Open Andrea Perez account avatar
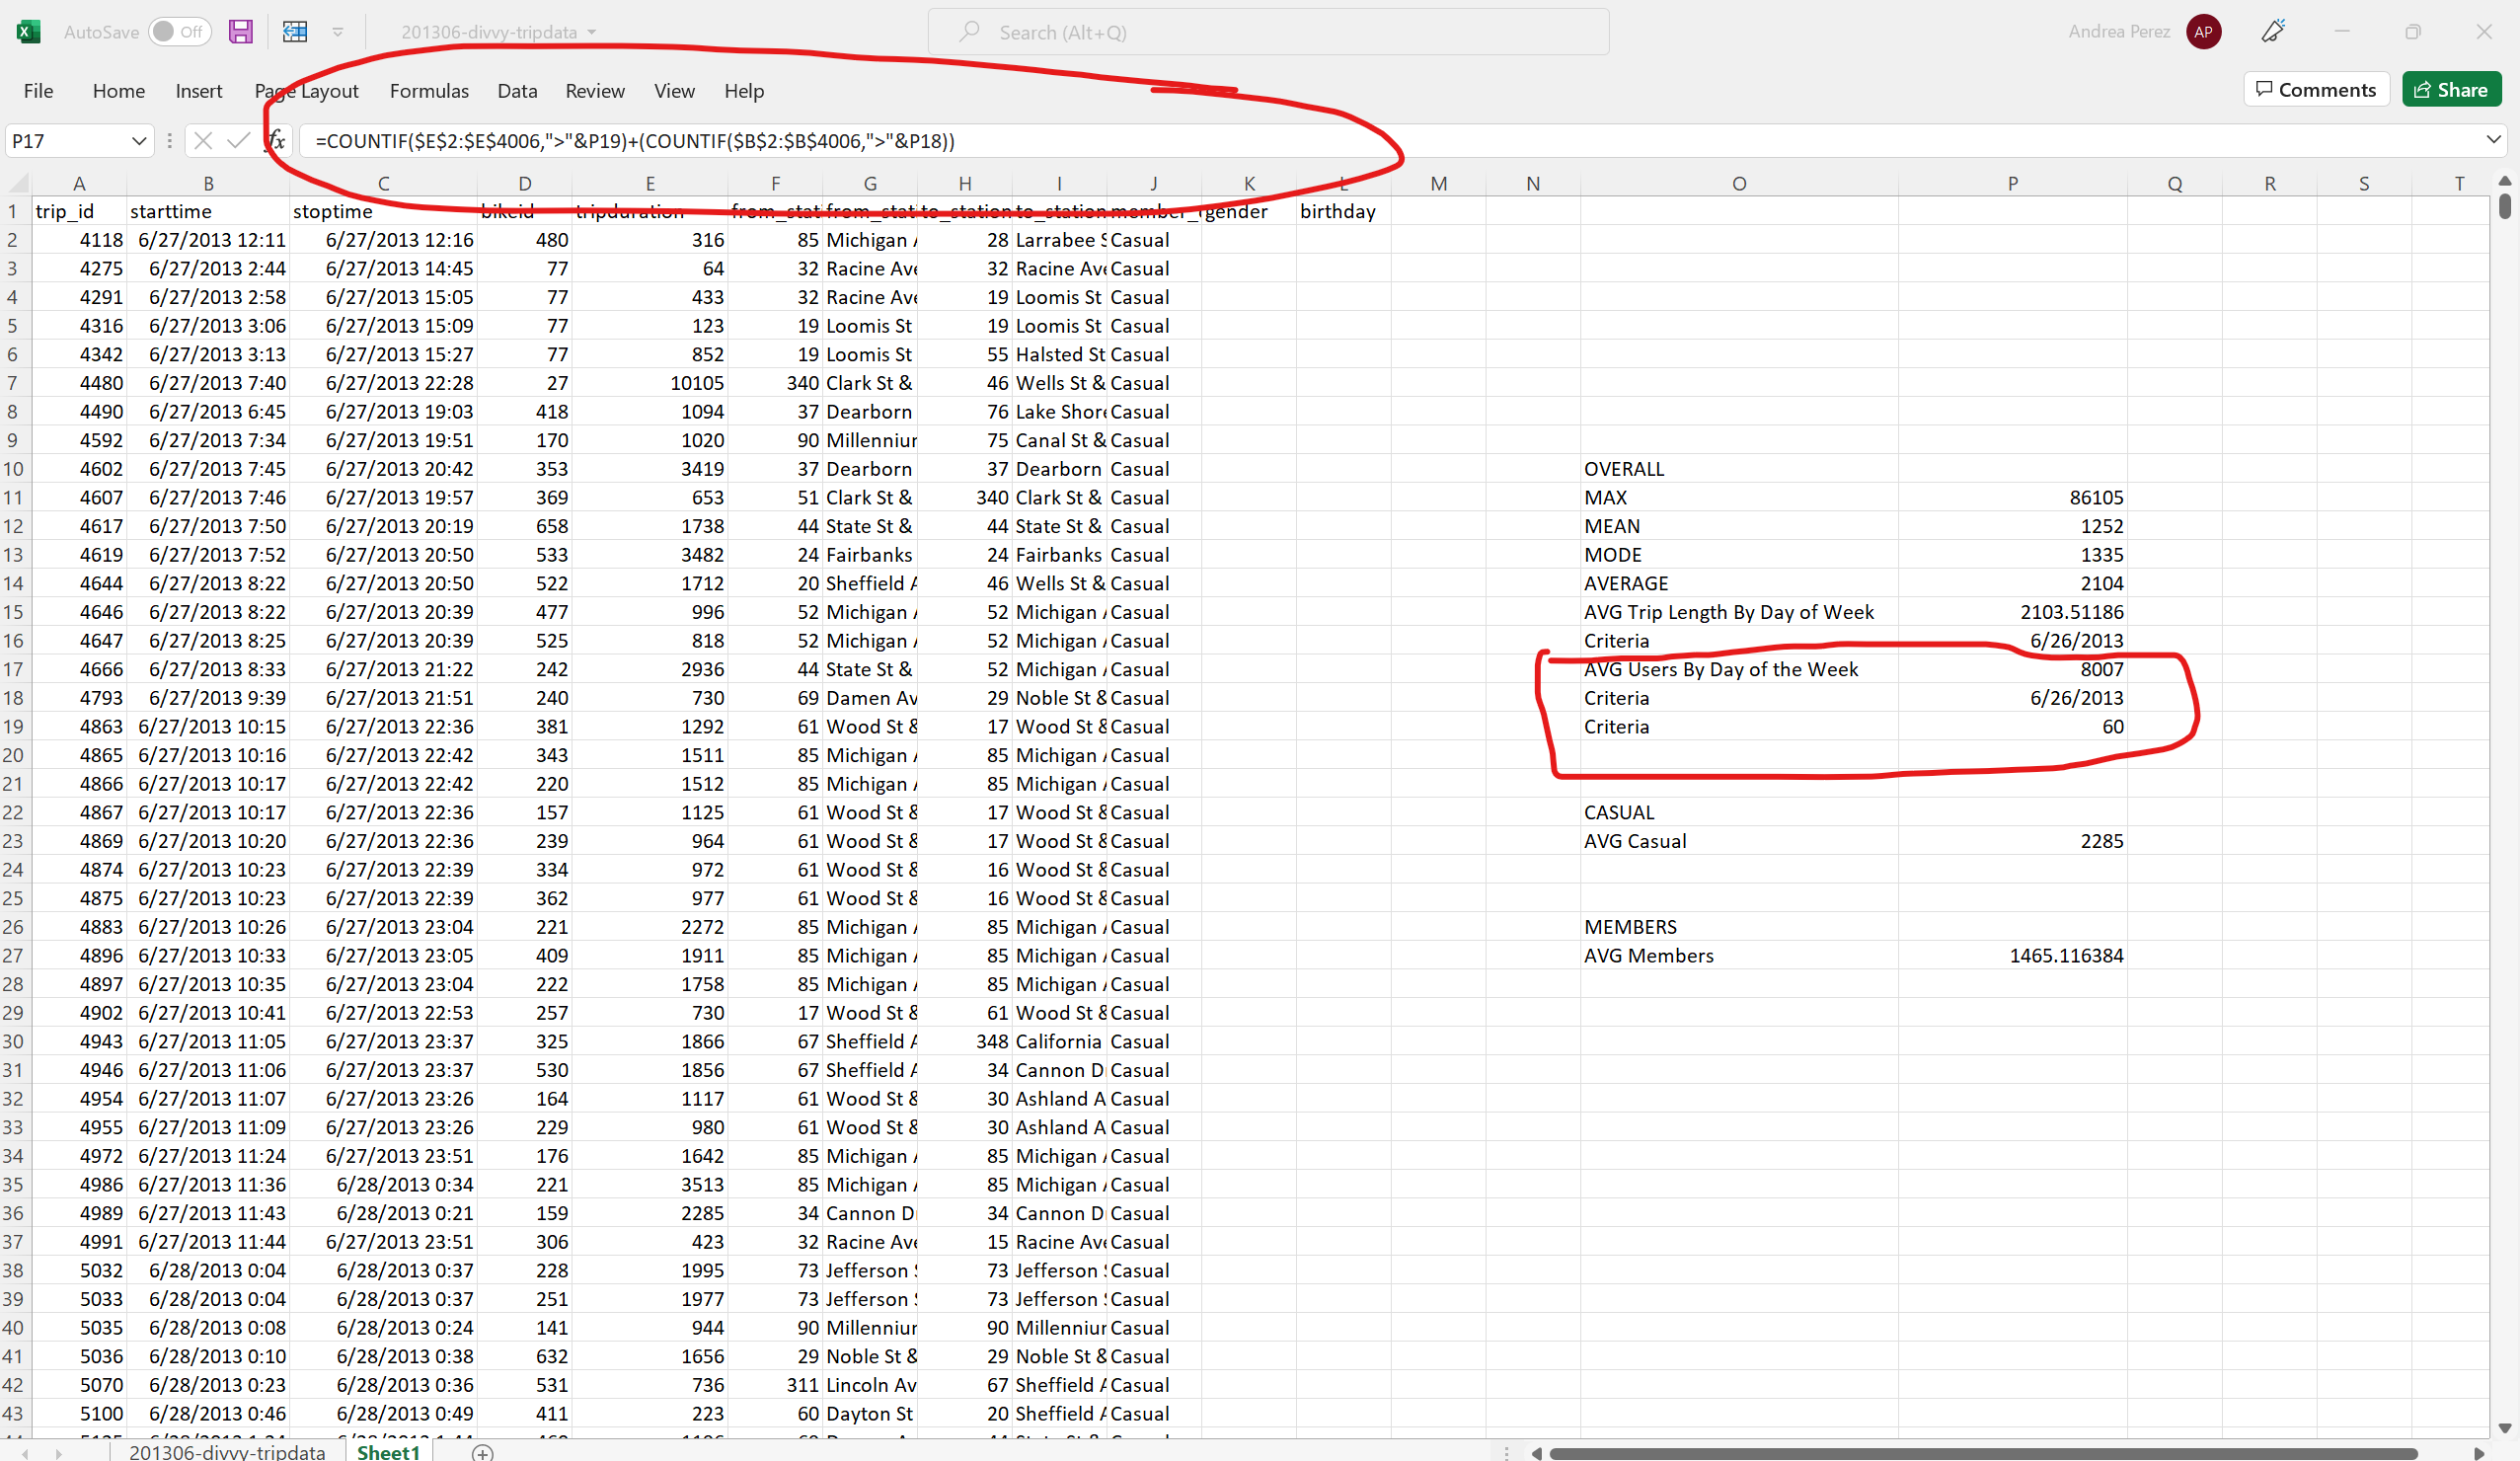This screenshot has width=2520, height=1461. tap(2203, 32)
